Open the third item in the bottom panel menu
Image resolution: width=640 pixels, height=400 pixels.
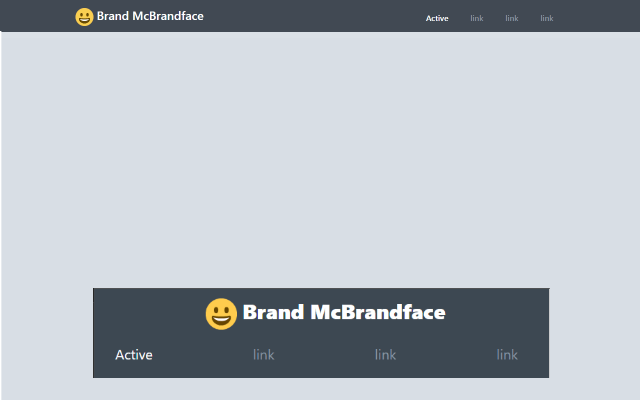point(385,355)
